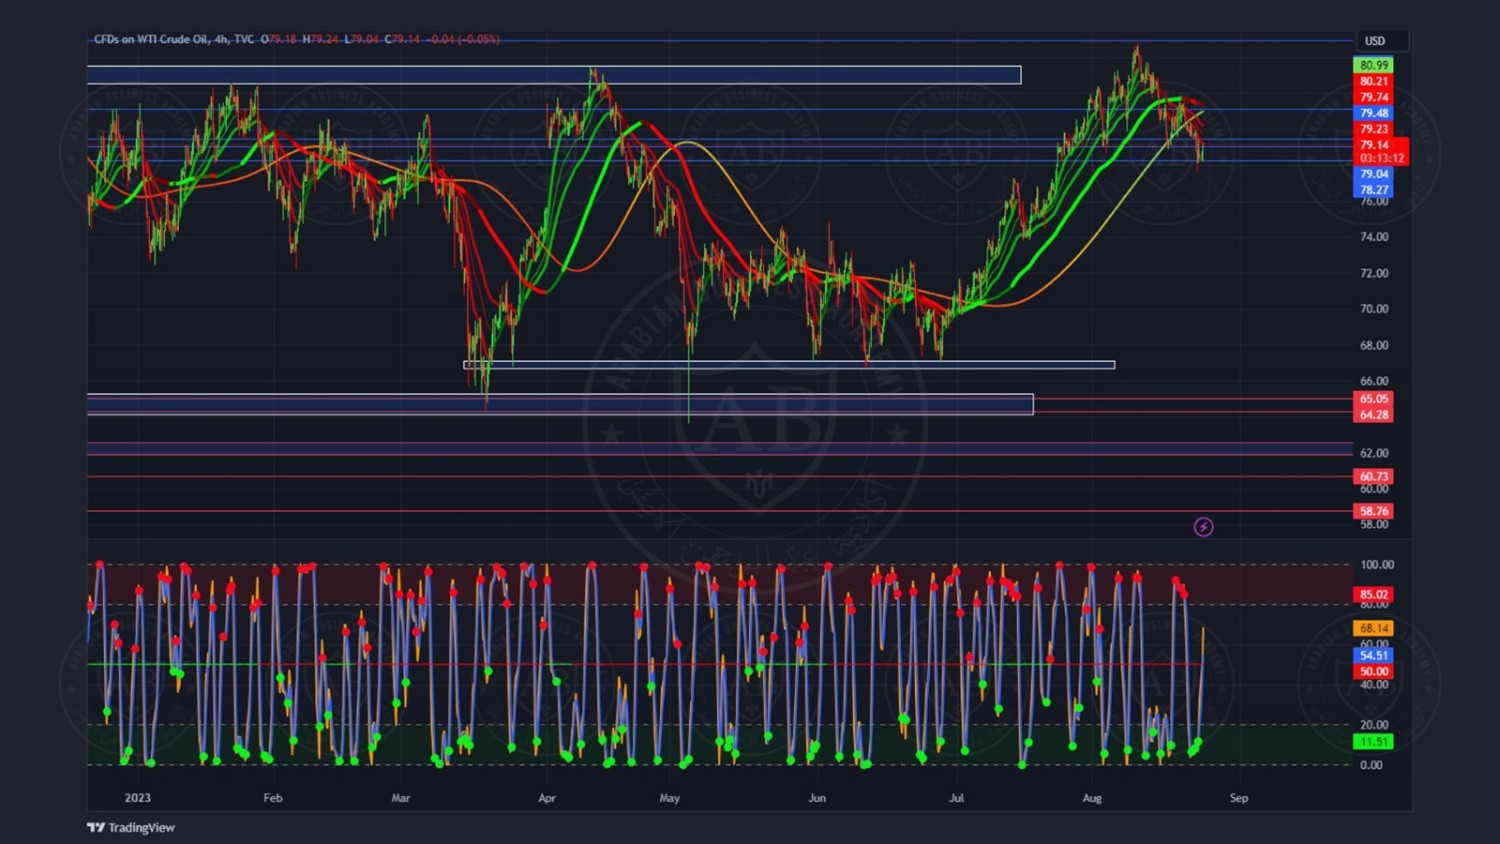Screen dimensions: 1500x844
Task: Click the Aug label on time axis
Action: coord(1092,798)
